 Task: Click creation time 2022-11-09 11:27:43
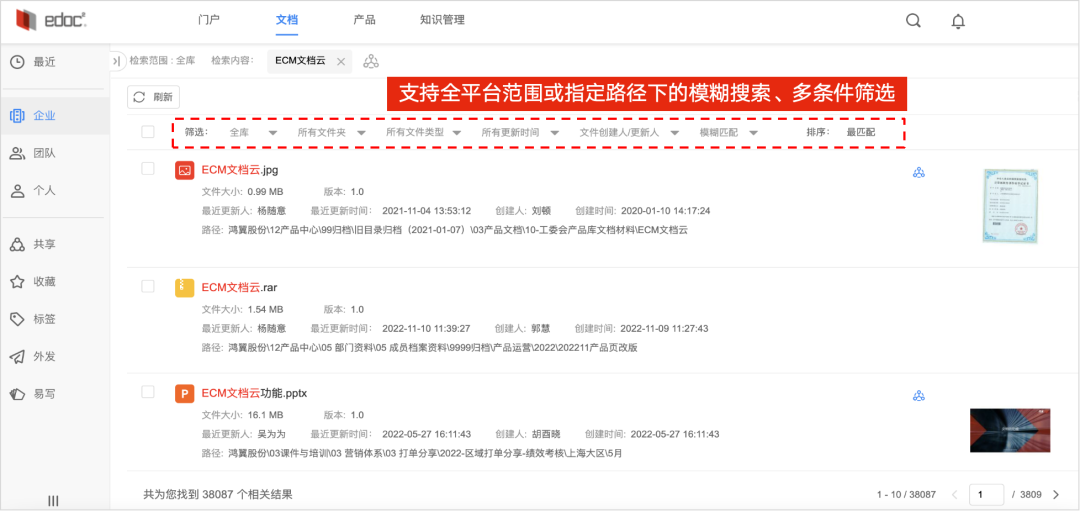[665, 328]
